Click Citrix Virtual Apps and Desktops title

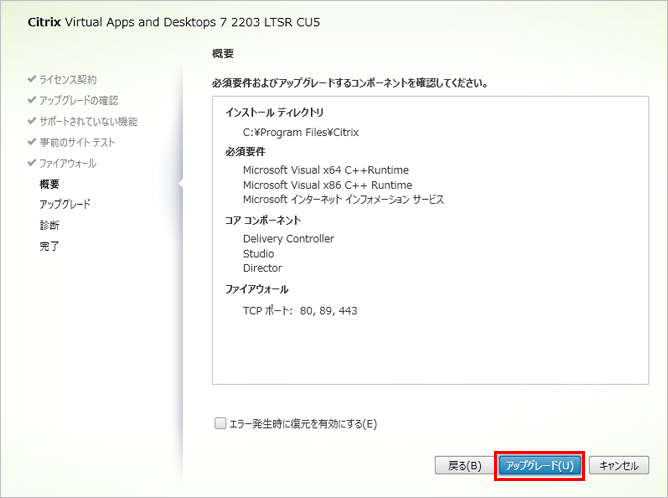pyautogui.click(x=174, y=22)
